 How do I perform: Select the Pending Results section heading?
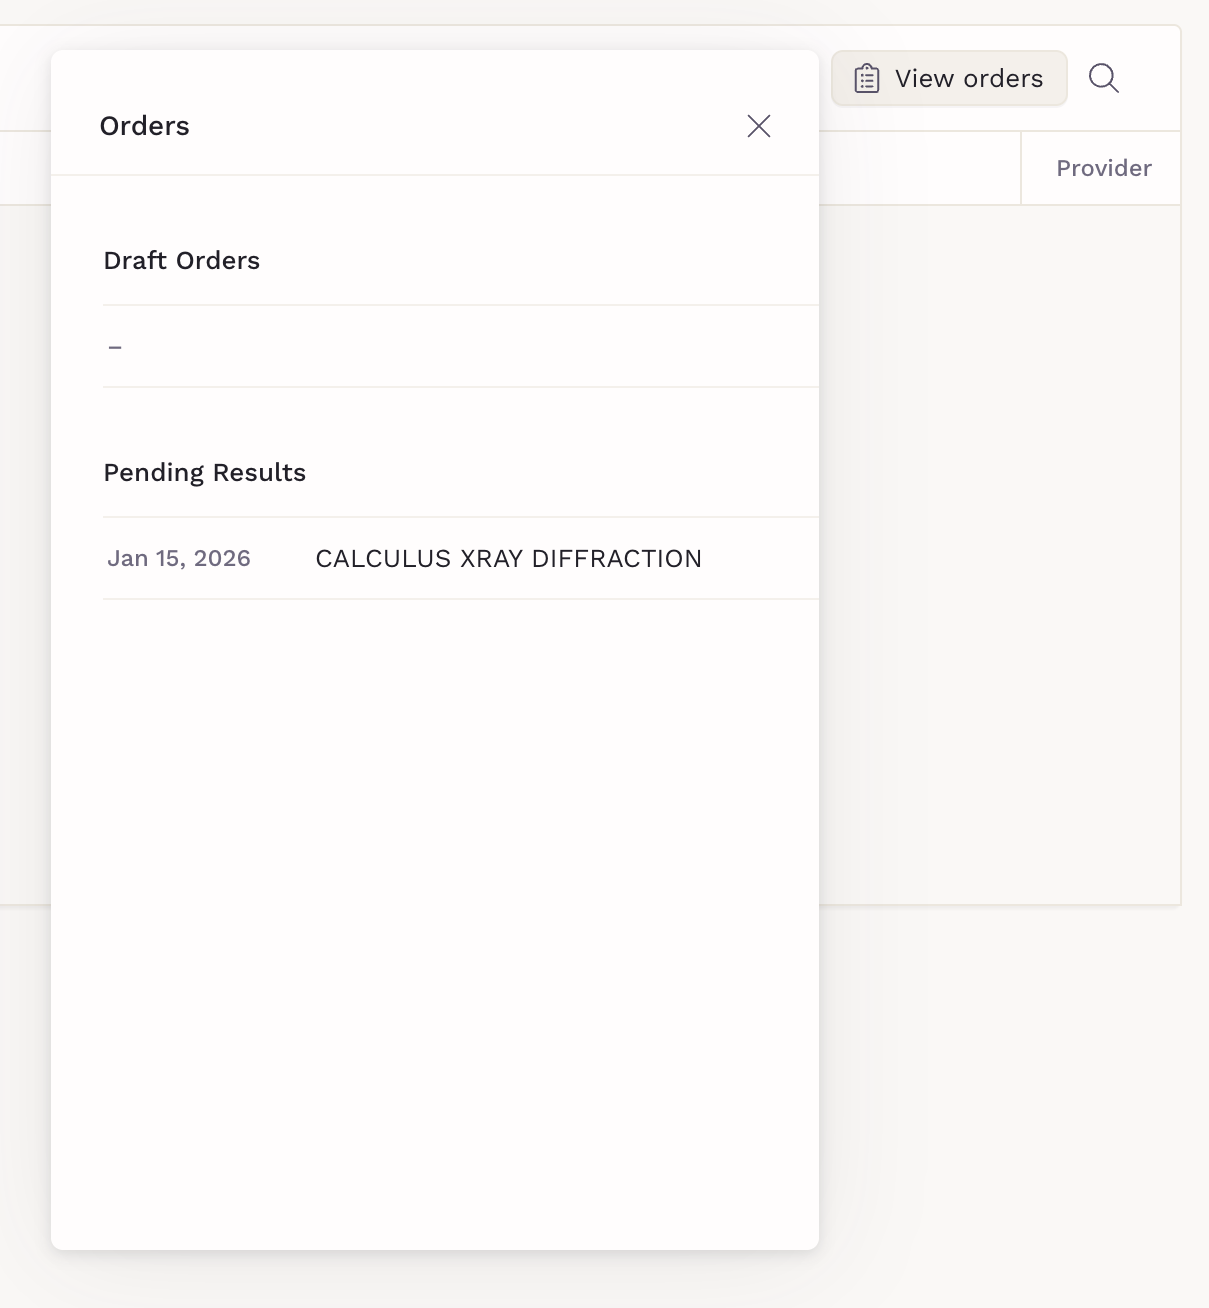pyautogui.click(x=205, y=473)
